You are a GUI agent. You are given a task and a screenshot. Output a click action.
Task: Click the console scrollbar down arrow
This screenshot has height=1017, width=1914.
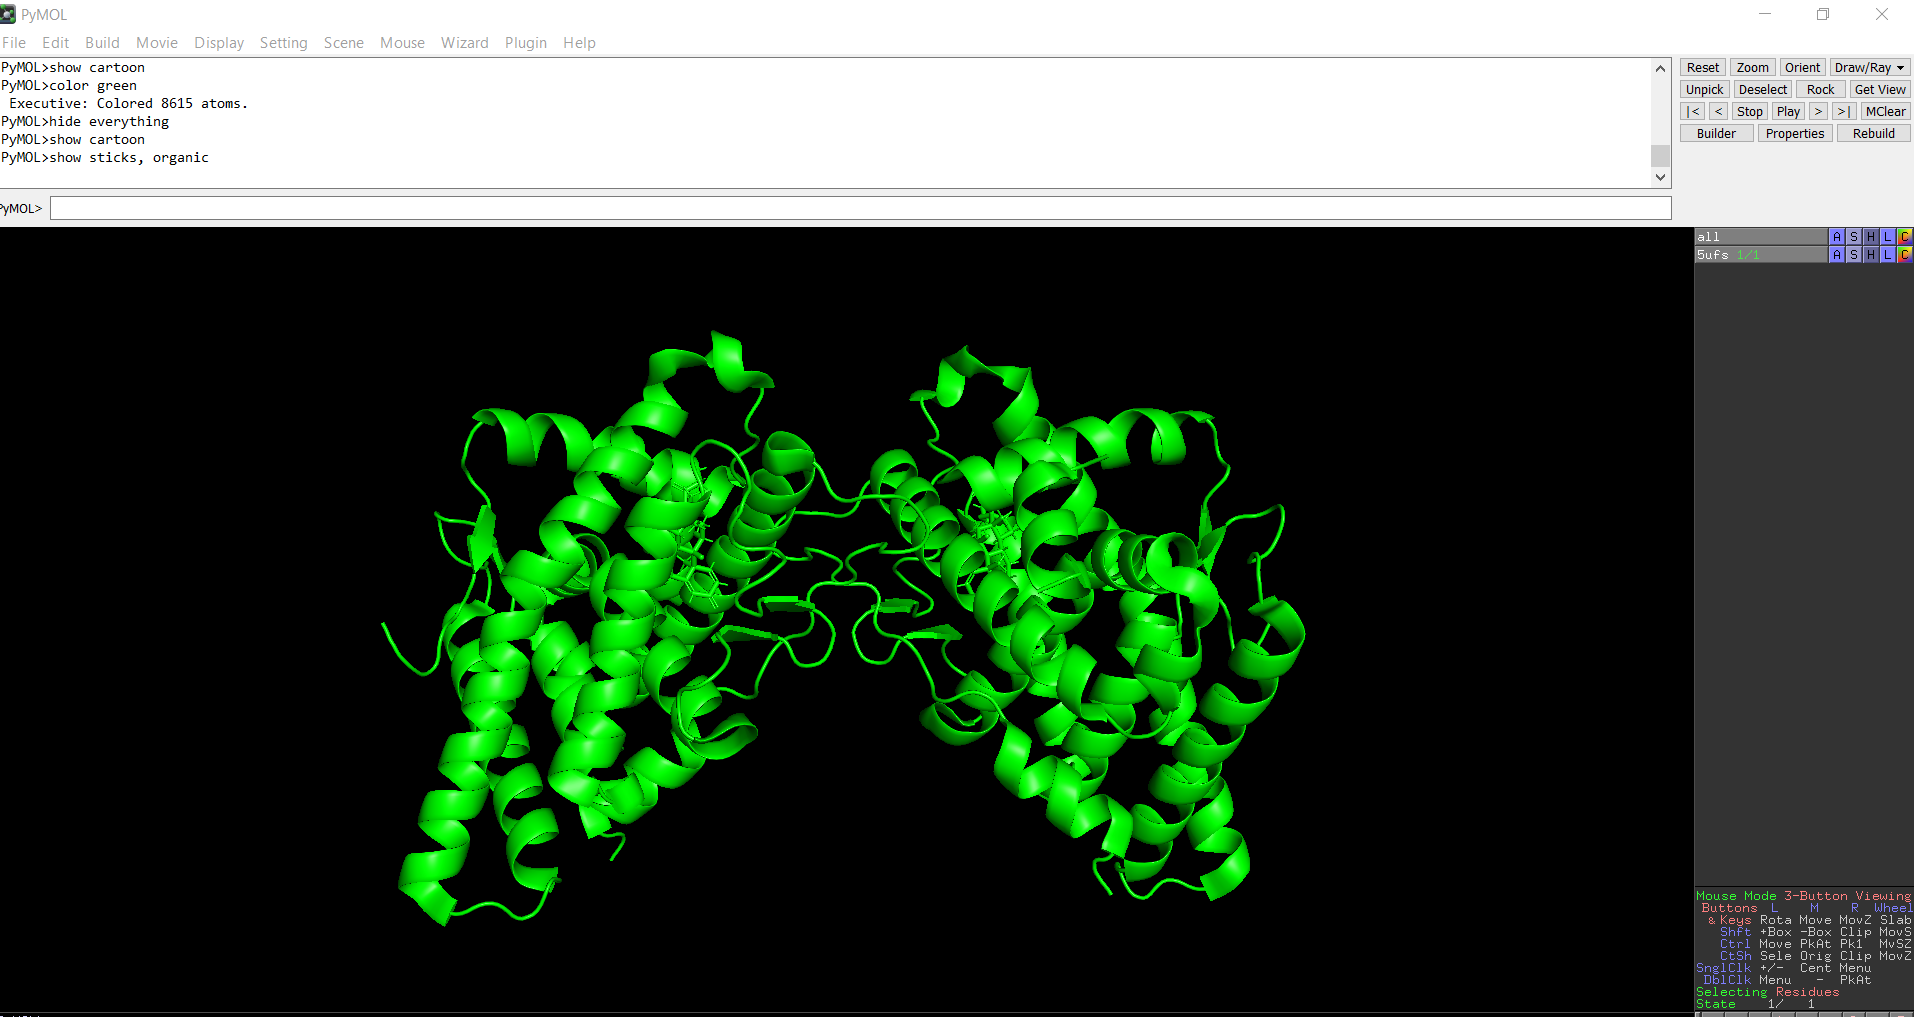1661,177
